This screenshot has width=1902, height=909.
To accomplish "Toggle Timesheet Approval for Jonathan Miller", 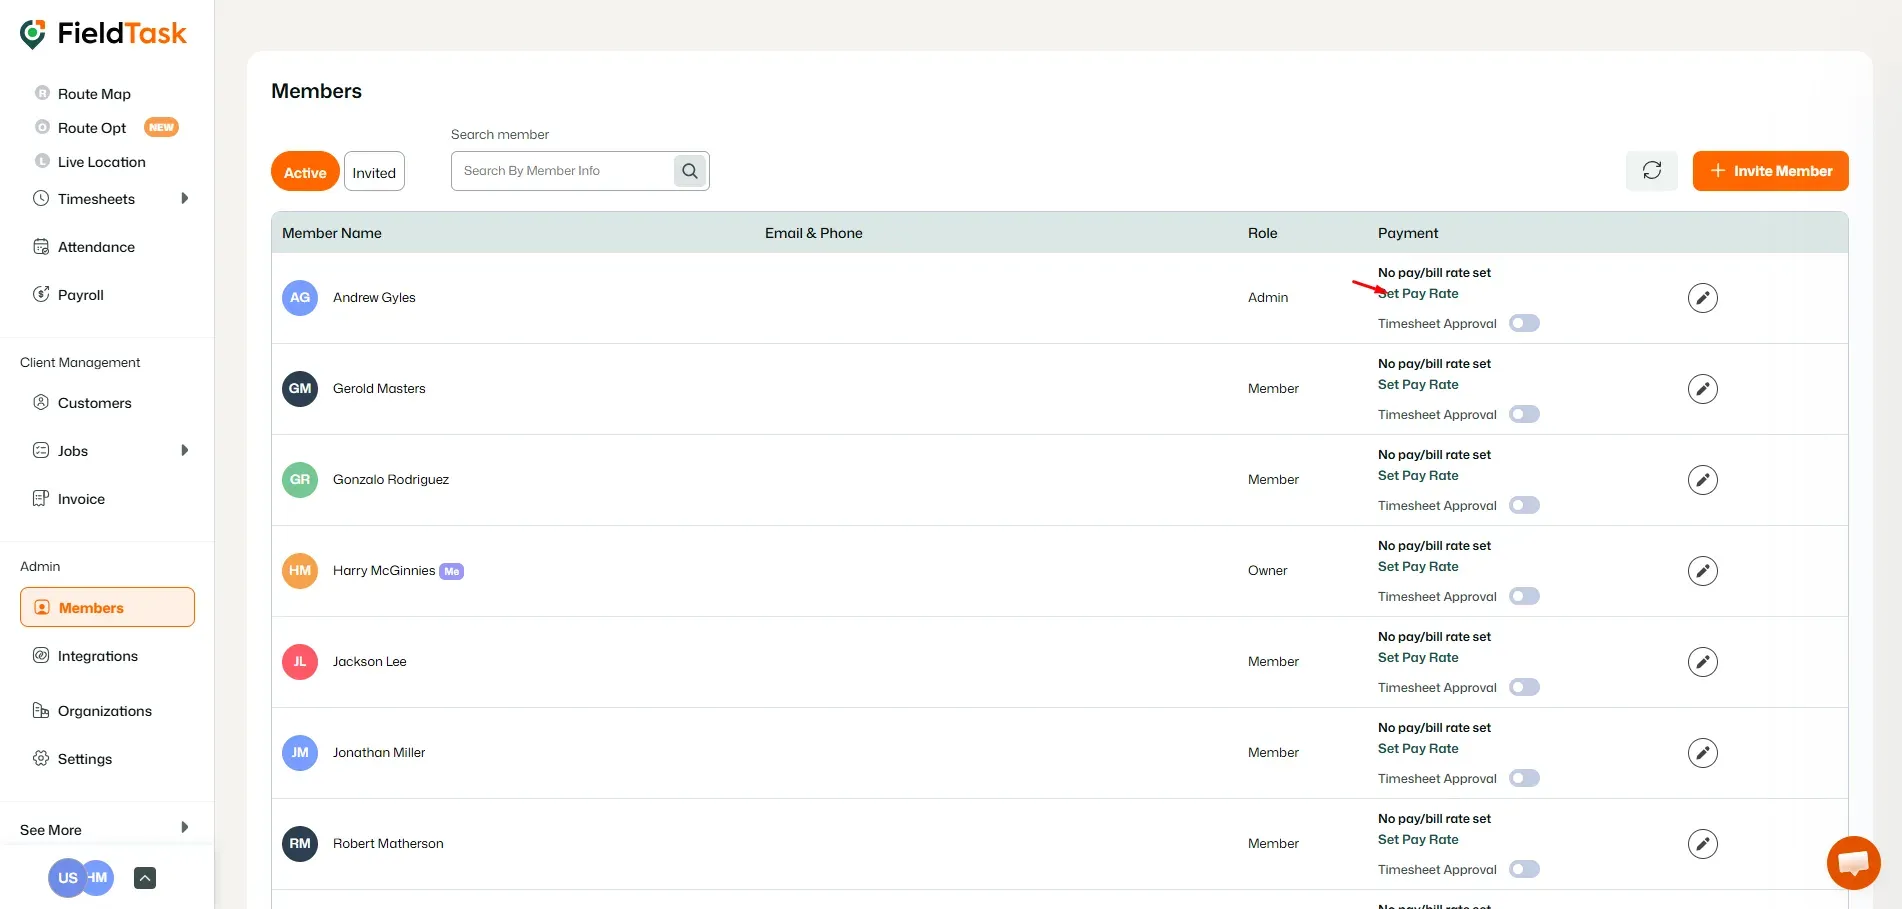I will 1524,778.
